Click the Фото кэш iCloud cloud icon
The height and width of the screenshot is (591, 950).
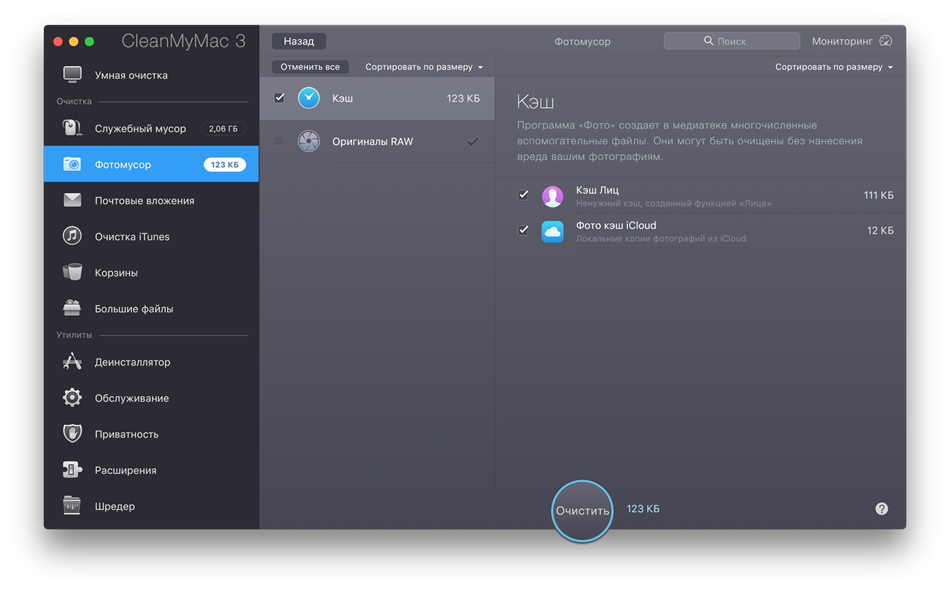[x=552, y=231]
